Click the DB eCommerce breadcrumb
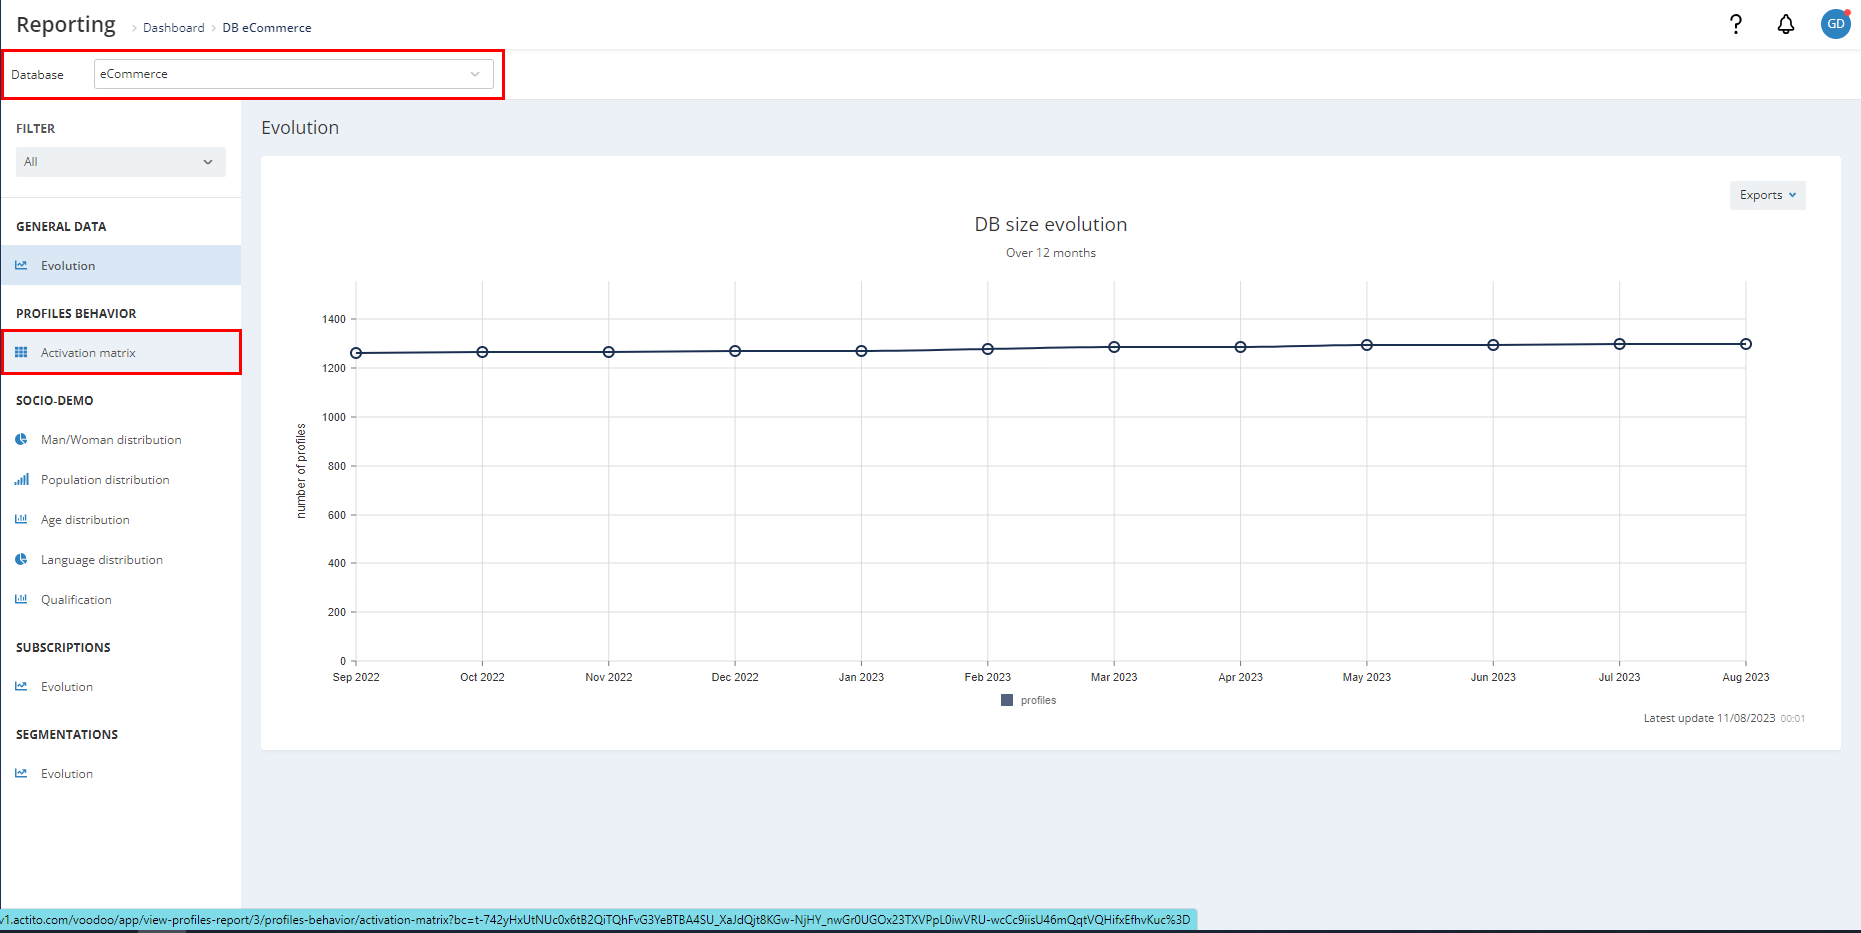Viewport: 1861px width, 933px height. (x=266, y=28)
